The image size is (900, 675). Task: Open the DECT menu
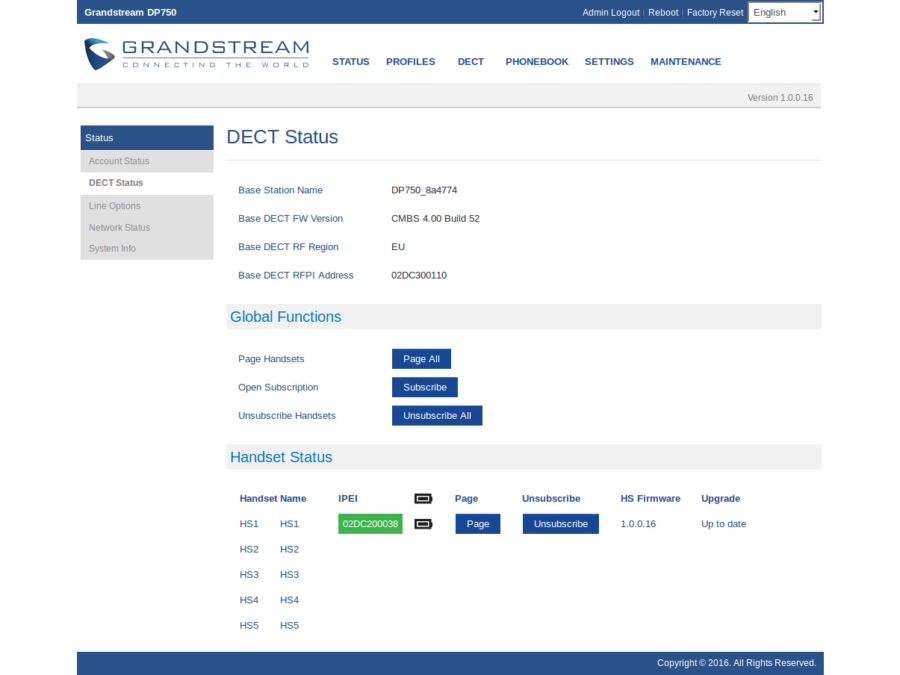pyautogui.click(x=470, y=62)
